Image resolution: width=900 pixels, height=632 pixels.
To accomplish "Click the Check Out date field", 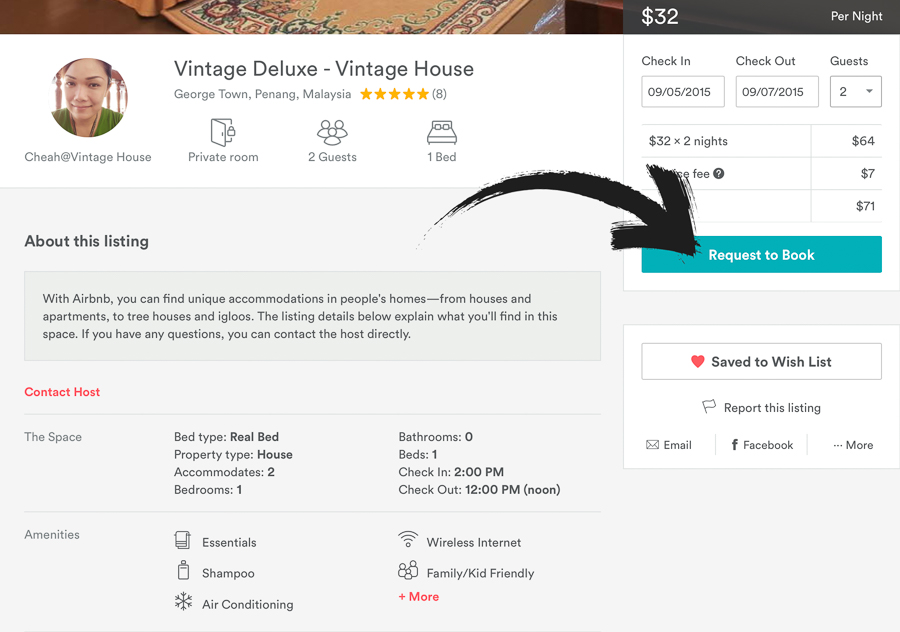I will coord(777,91).
